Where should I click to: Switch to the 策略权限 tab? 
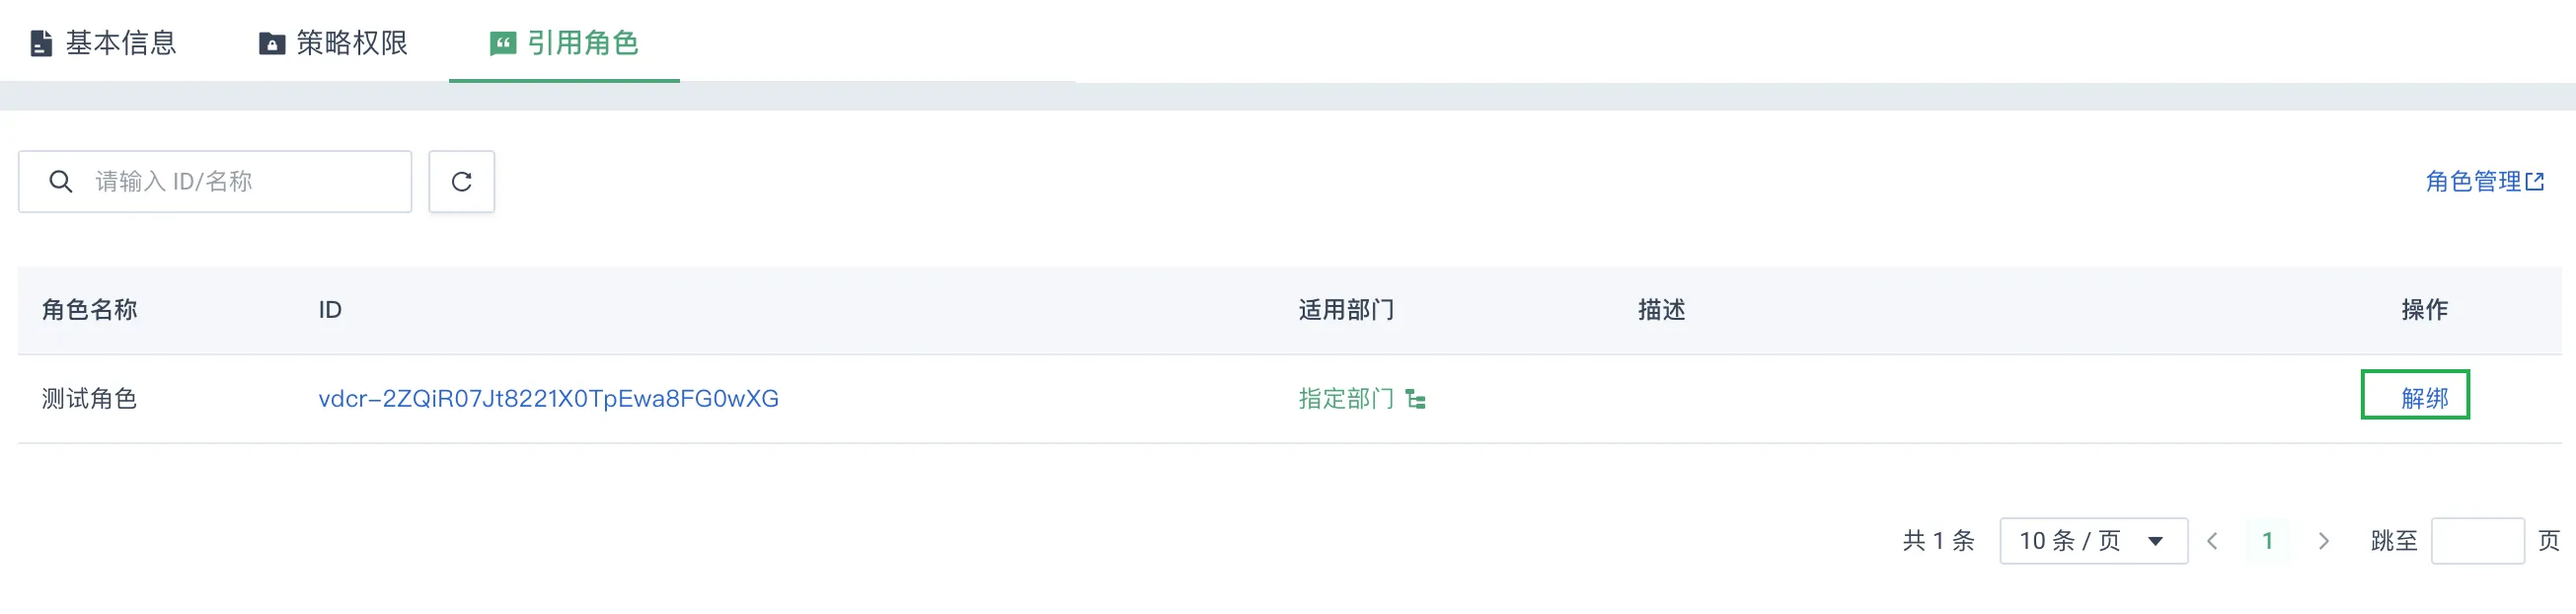click(x=334, y=43)
